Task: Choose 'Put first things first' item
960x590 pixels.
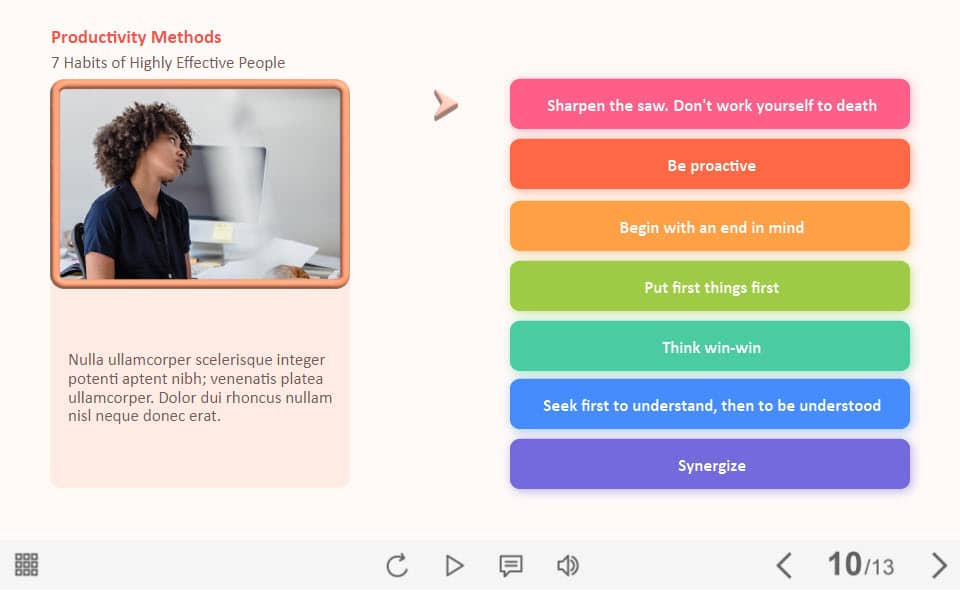Action: [710, 287]
